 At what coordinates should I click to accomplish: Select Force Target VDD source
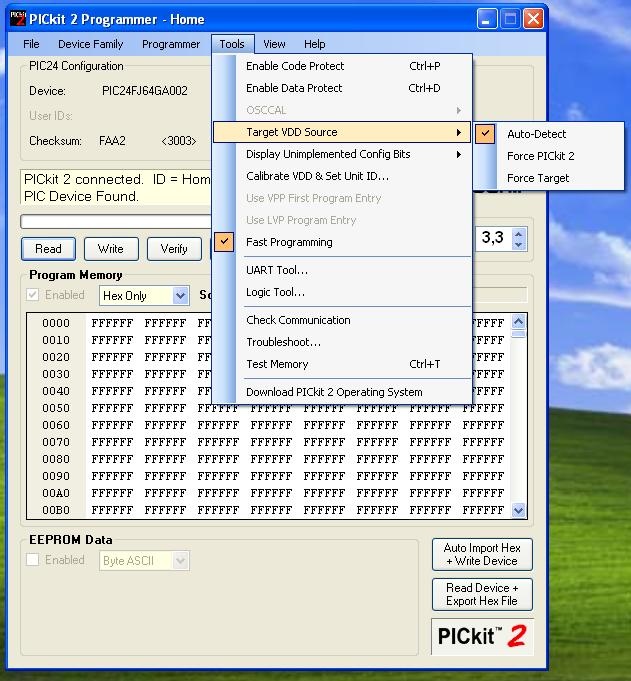pyautogui.click(x=549, y=179)
